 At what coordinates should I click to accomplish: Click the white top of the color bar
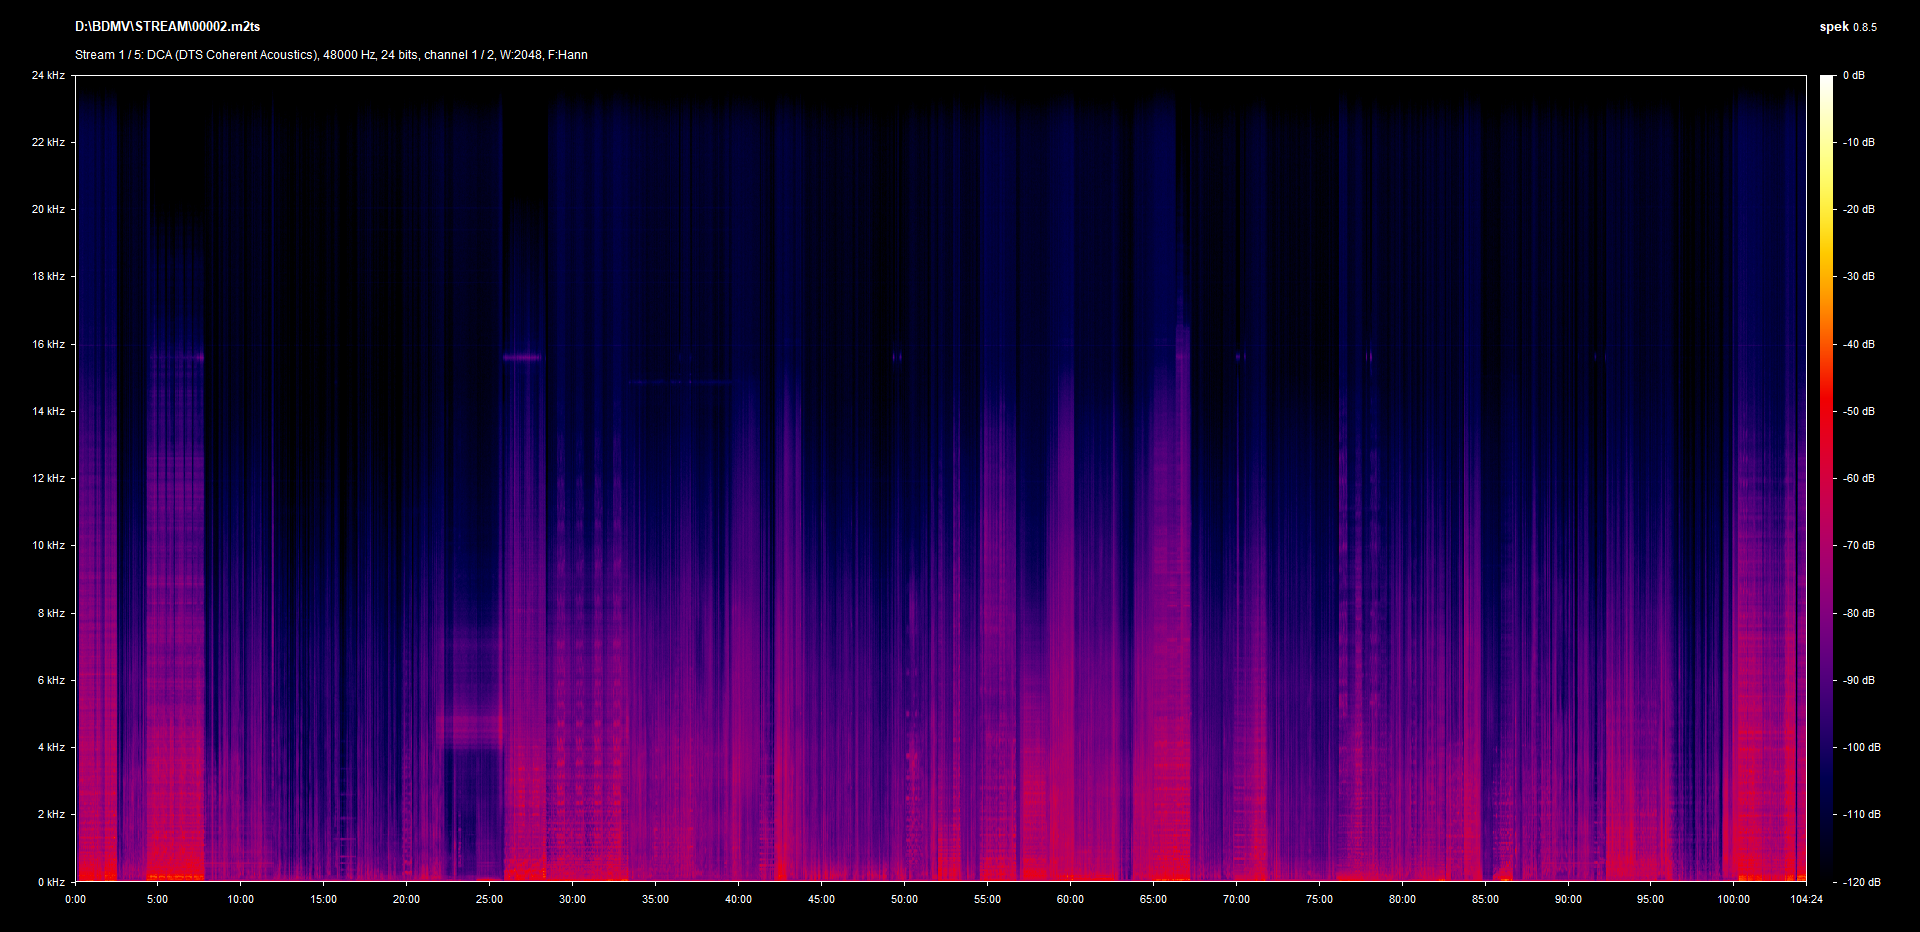tap(1826, 82)
